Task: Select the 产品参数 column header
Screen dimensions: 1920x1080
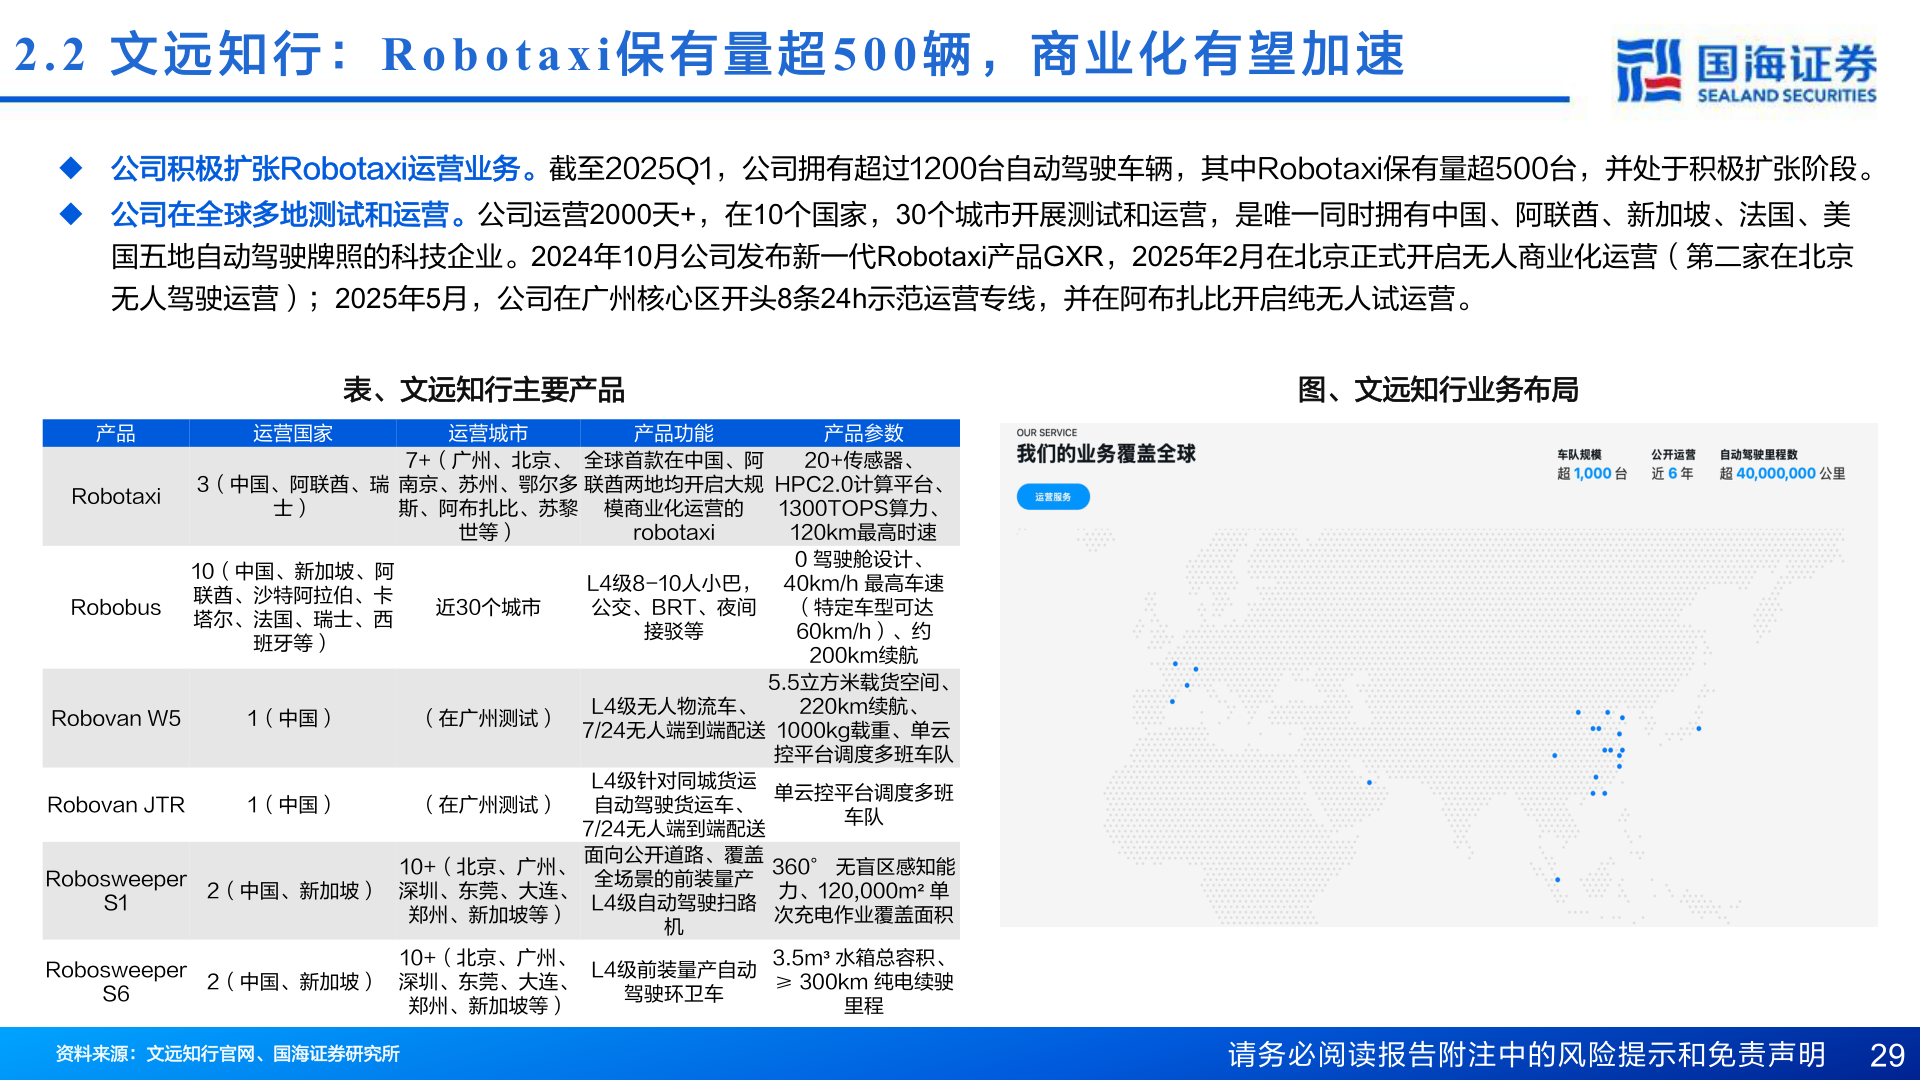Action: [x=863, y=433]
